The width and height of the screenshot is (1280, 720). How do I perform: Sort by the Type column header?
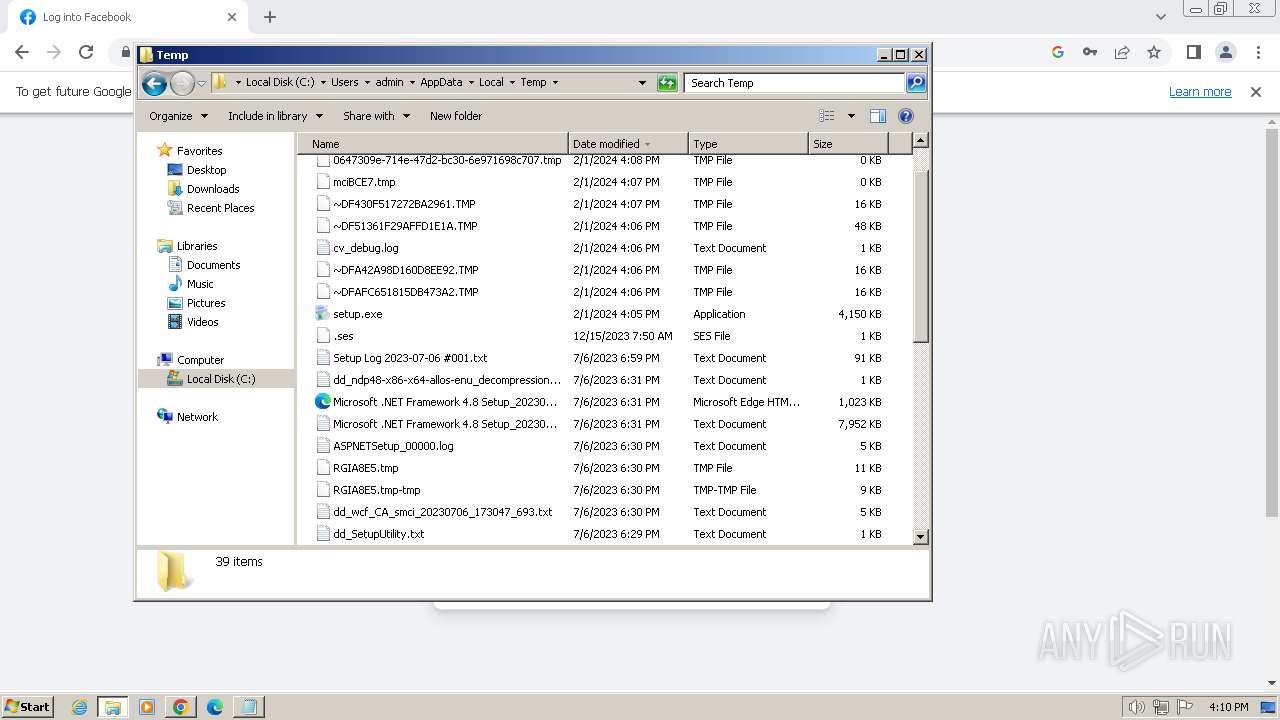click(748, 144)
